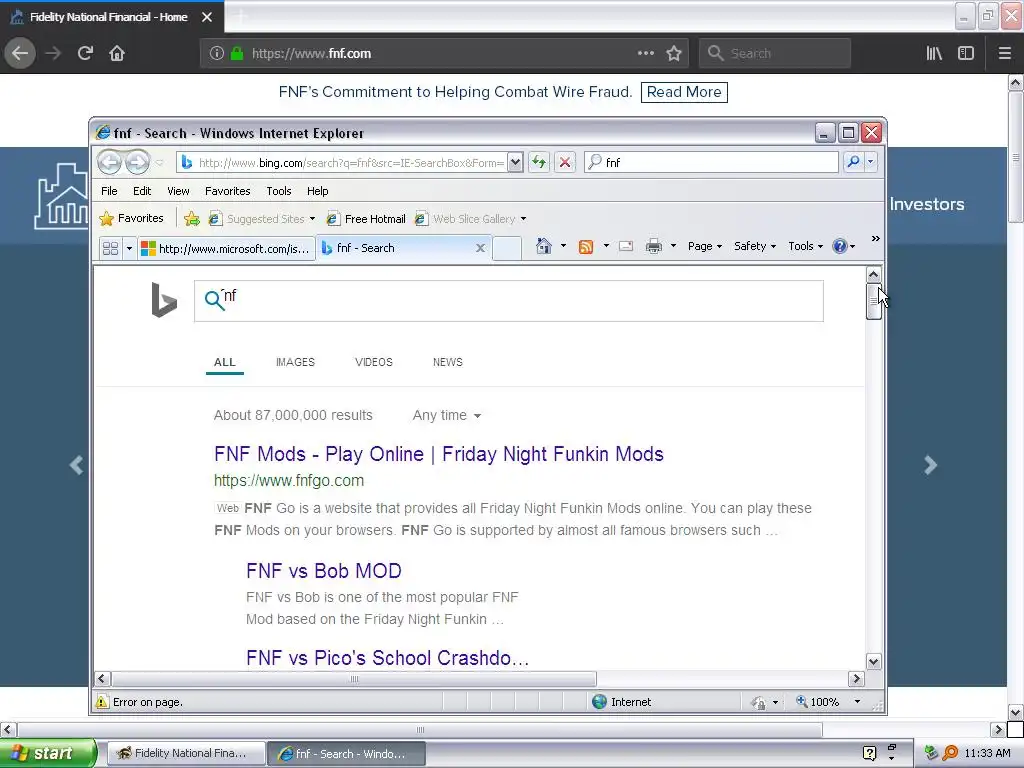Image resolution: width=1024 pixels, height=768 pixels.
Task: Toggle Firefox sidebar icon
Action: [966, 53]
